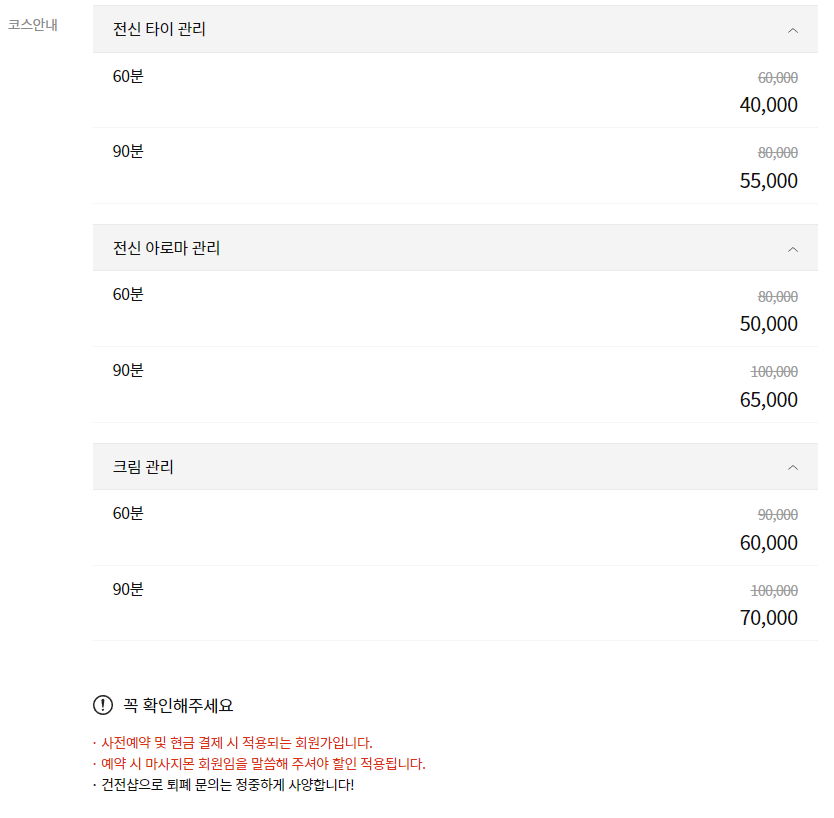Click the 65,000 discounted price
This screenshot has height=818, width=834.
(768, 400)
